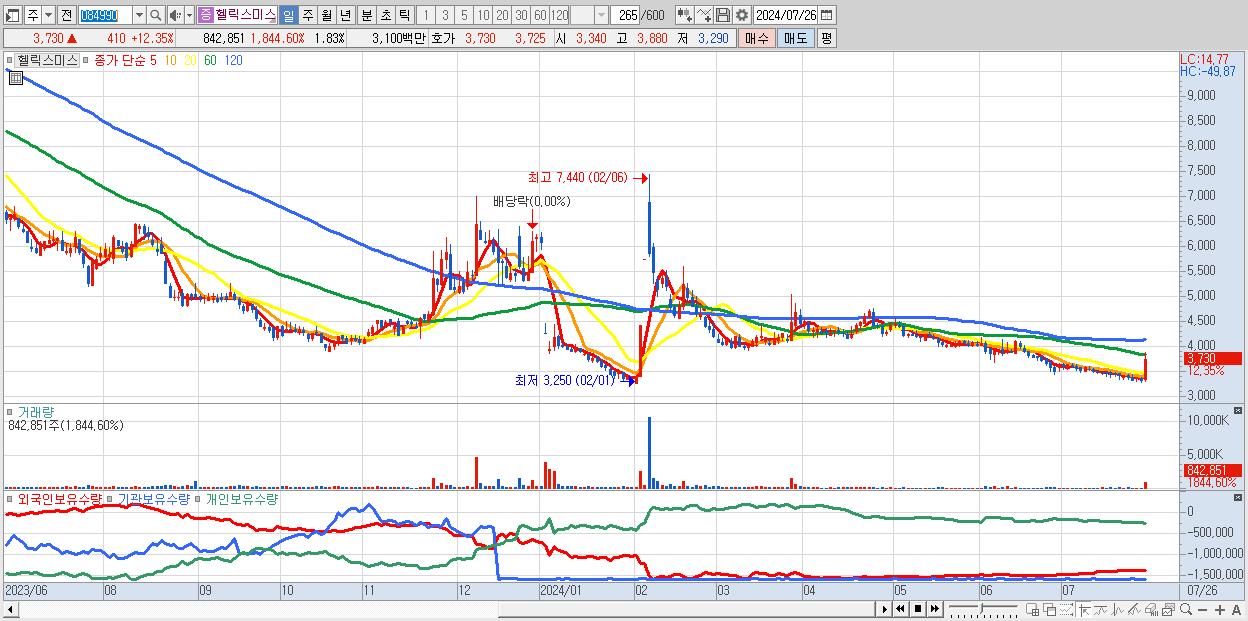1248x621 pixels.
Task: Close the holdings indicator panel X
Action: point(1240,497)
